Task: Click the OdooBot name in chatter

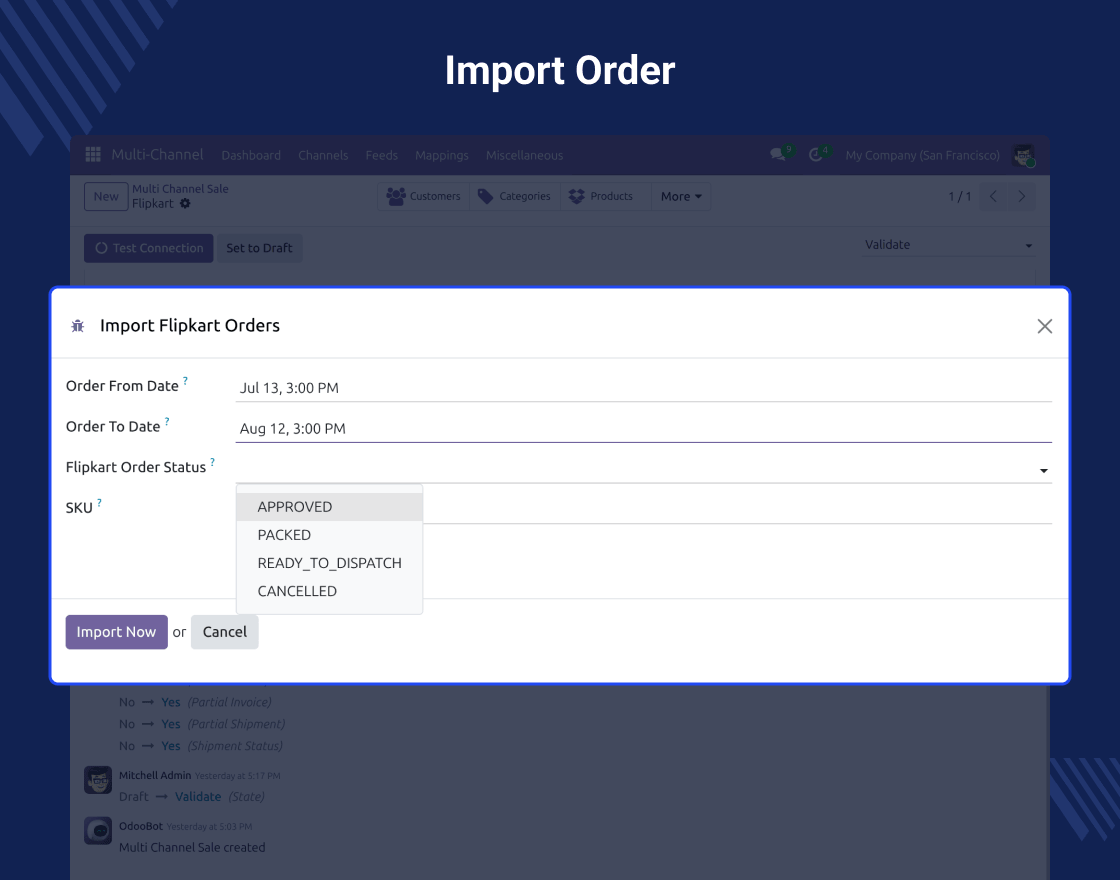Action: (x=141, y=826)
